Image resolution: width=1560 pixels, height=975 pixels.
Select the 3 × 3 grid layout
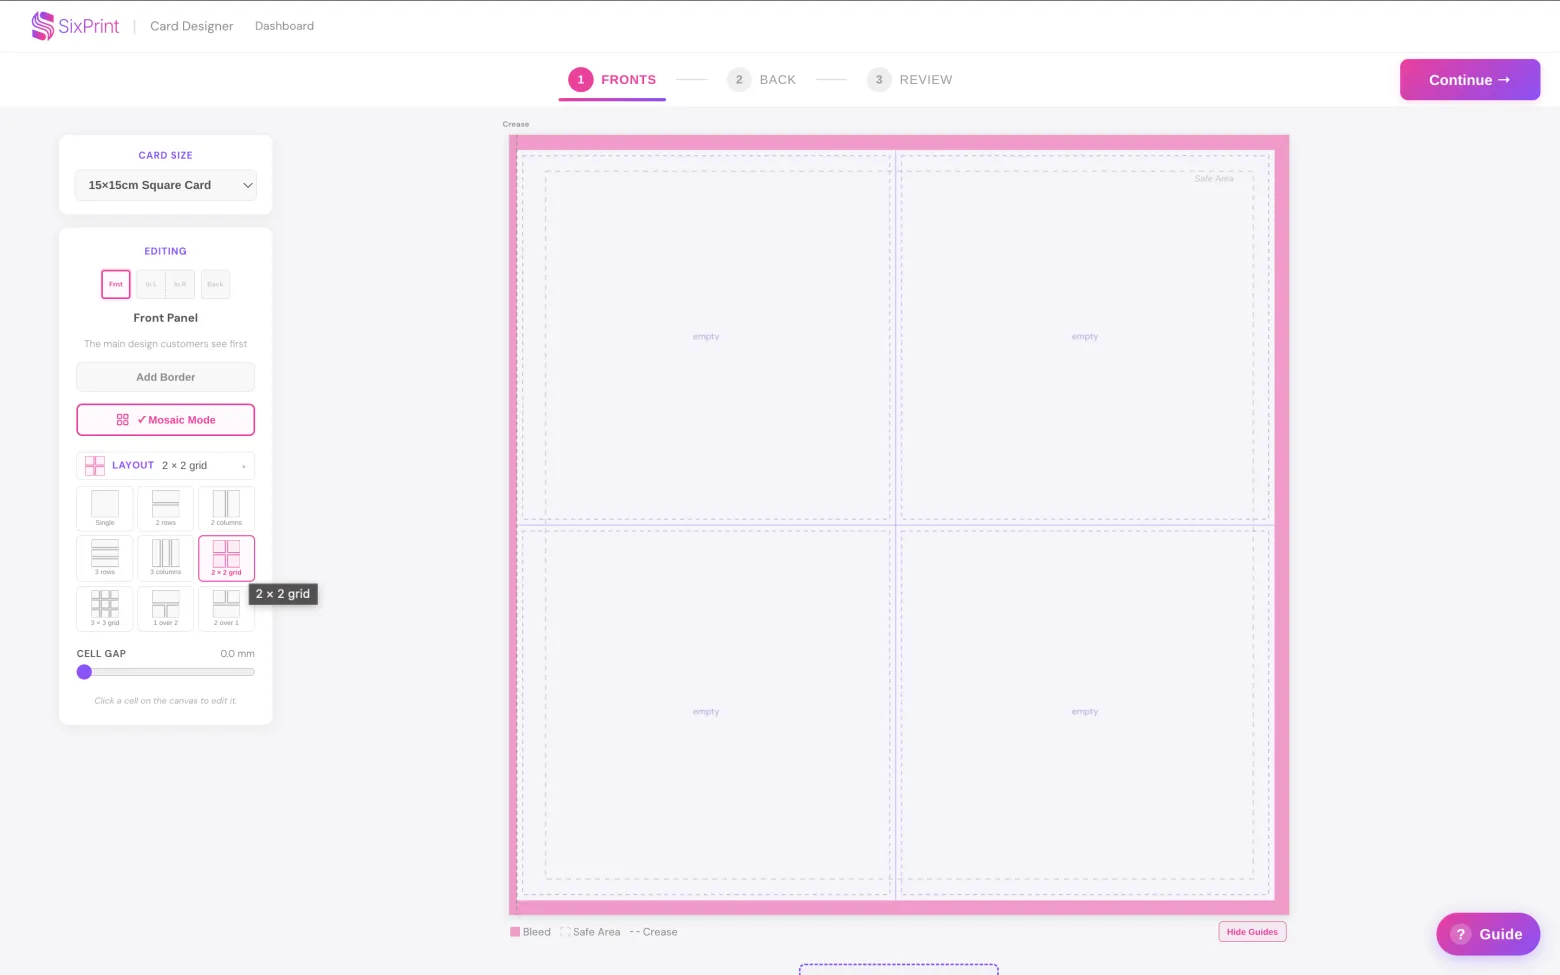click(x=105, y=608)
